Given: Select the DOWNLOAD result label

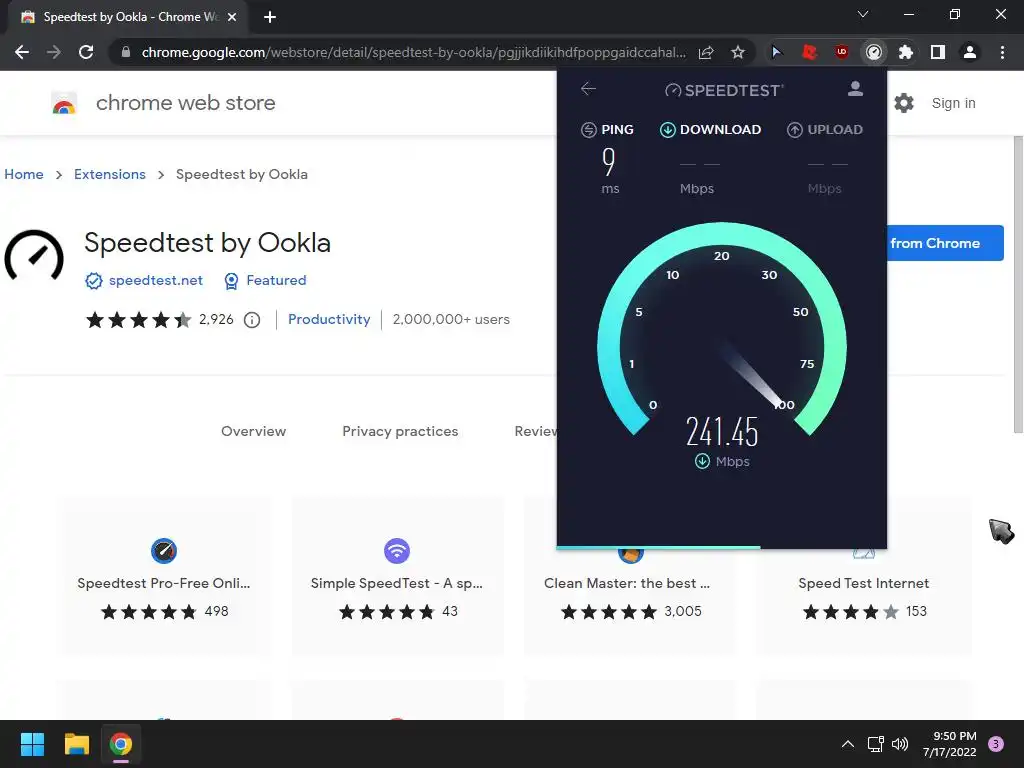Looking at the screenshot, I should click(x=720, y=129).
